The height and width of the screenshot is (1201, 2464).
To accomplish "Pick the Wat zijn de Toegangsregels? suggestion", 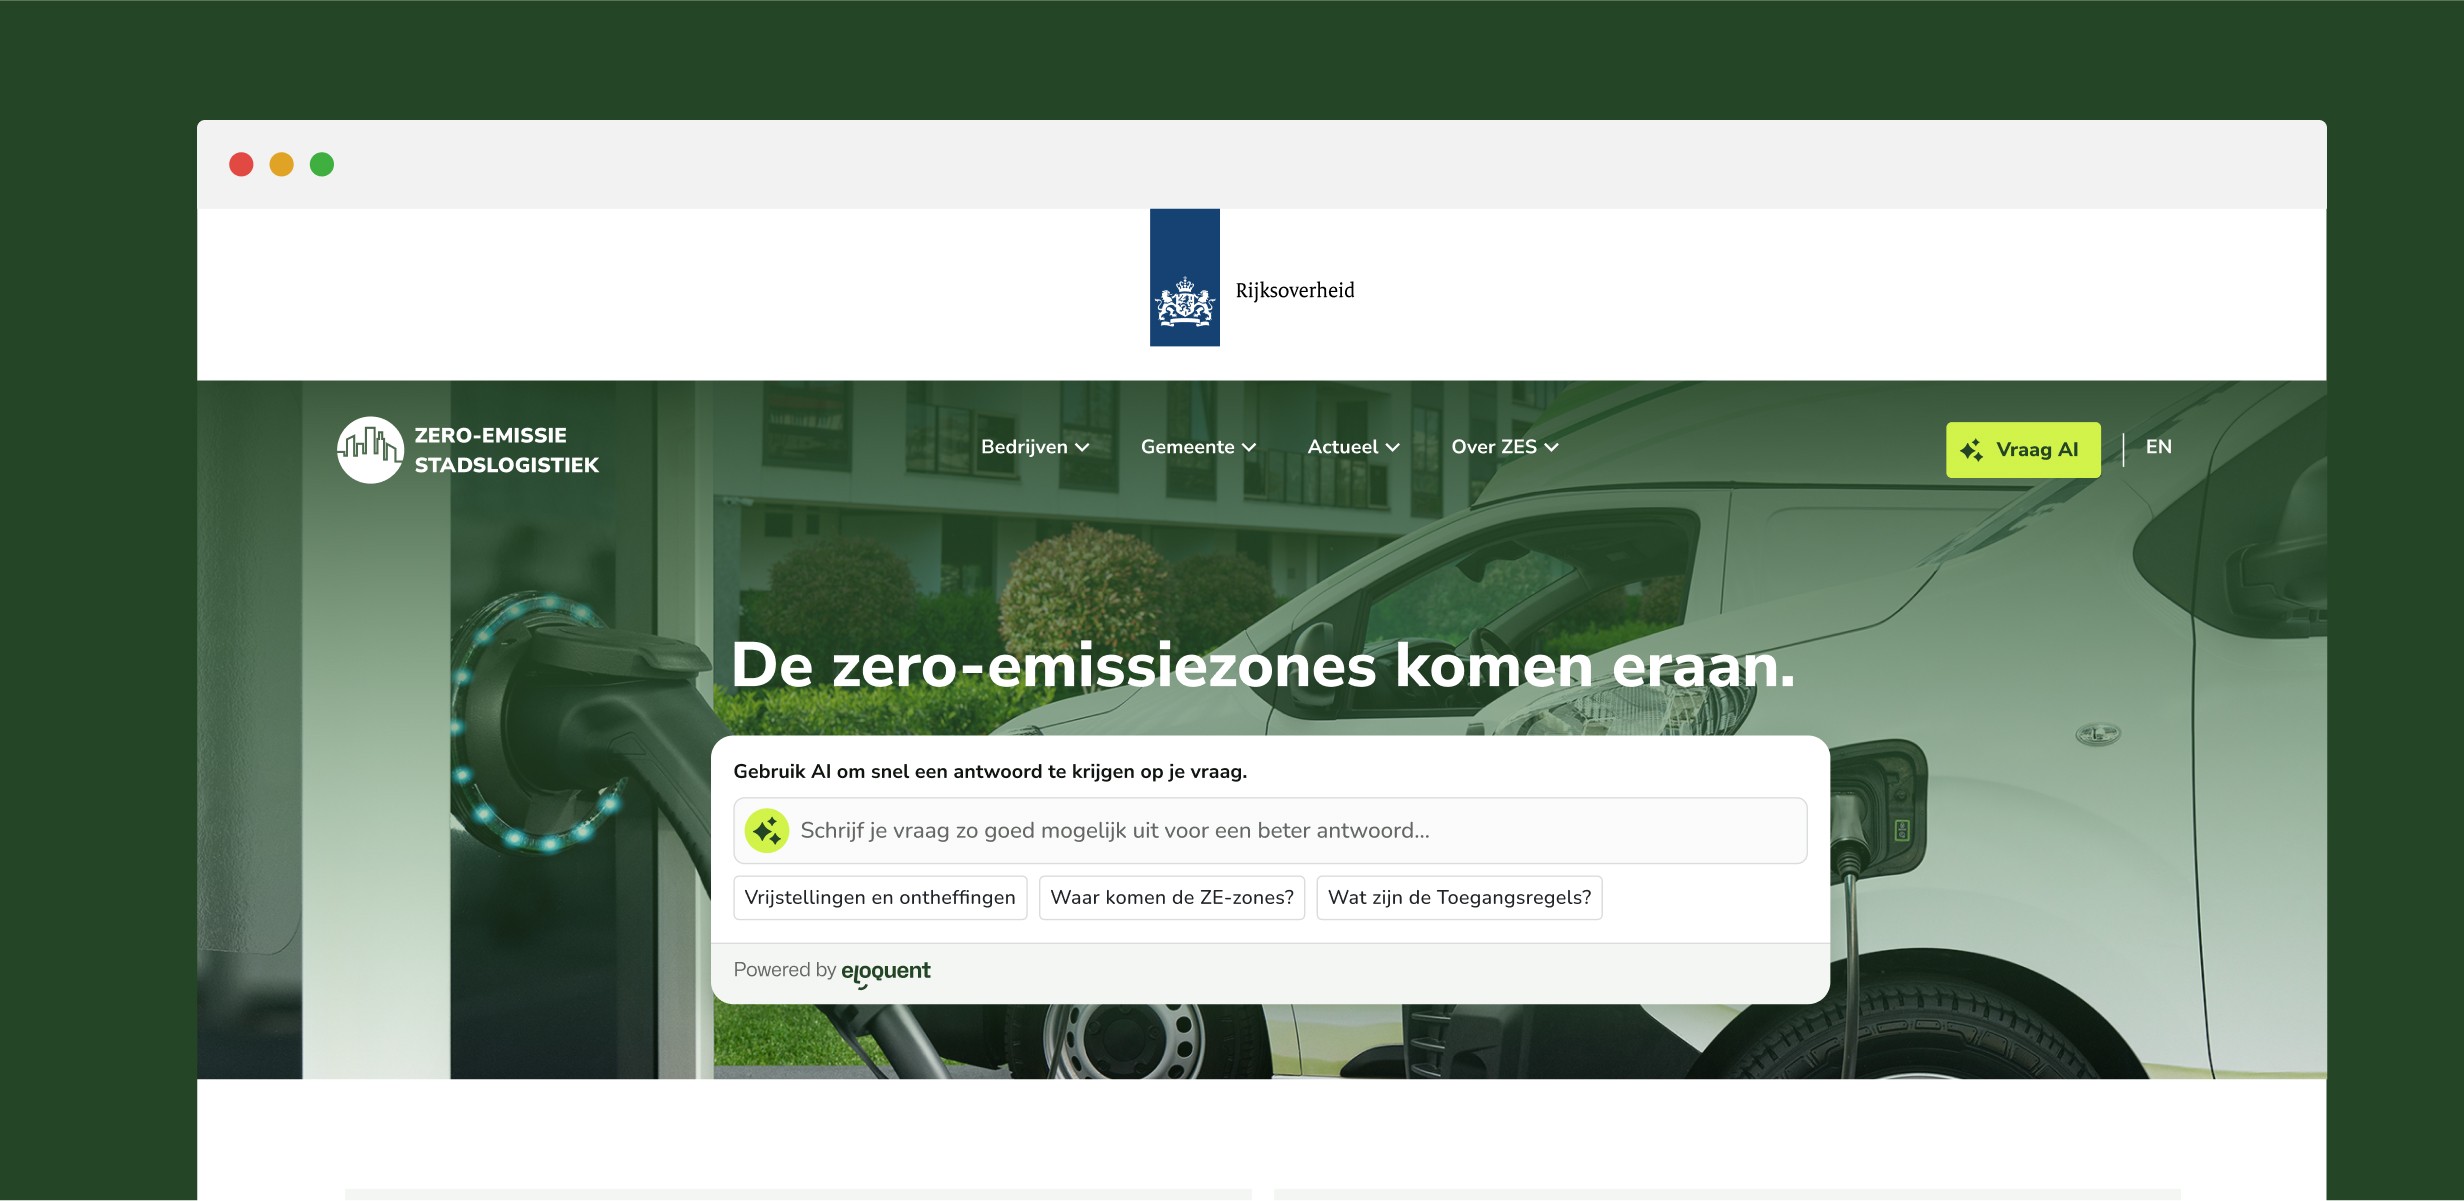I will click(1459, 897).
